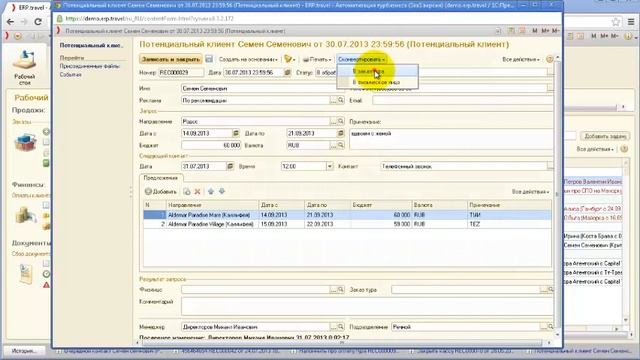
Task: Select the Предложения tab
Action: click(161, 178)
